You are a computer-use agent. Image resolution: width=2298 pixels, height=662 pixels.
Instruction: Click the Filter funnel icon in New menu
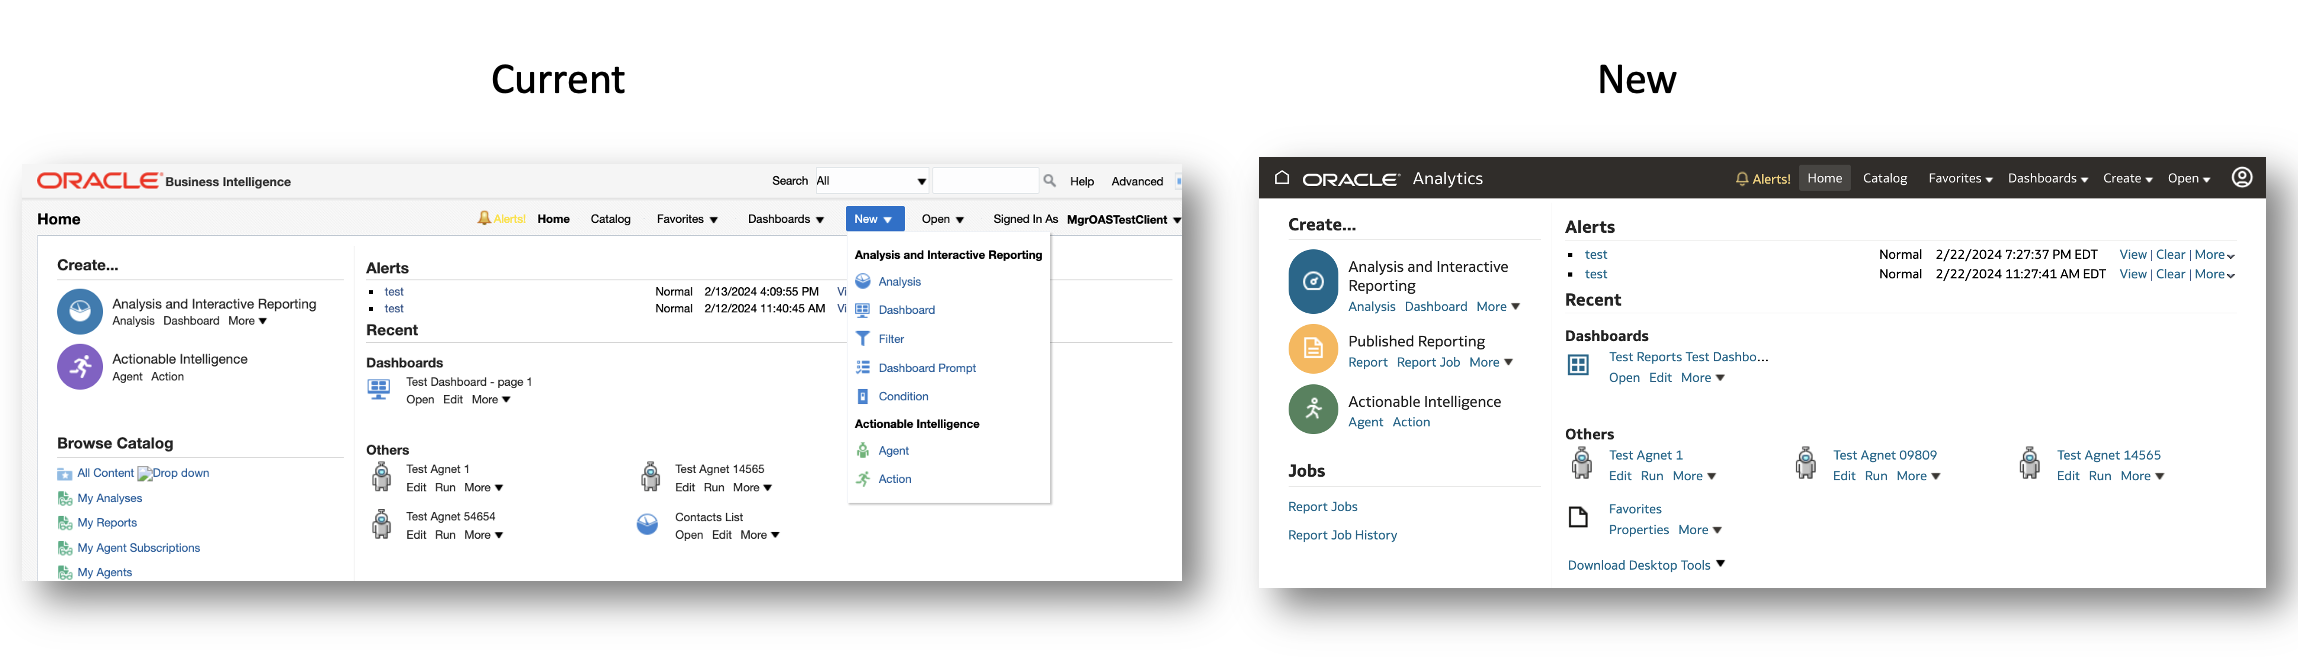(x=863, y=339)
